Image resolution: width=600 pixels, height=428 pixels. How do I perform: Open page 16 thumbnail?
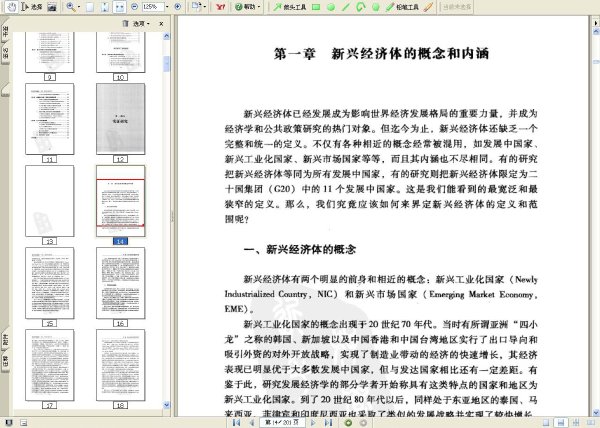pyautogui.click(x=121, y=283)
